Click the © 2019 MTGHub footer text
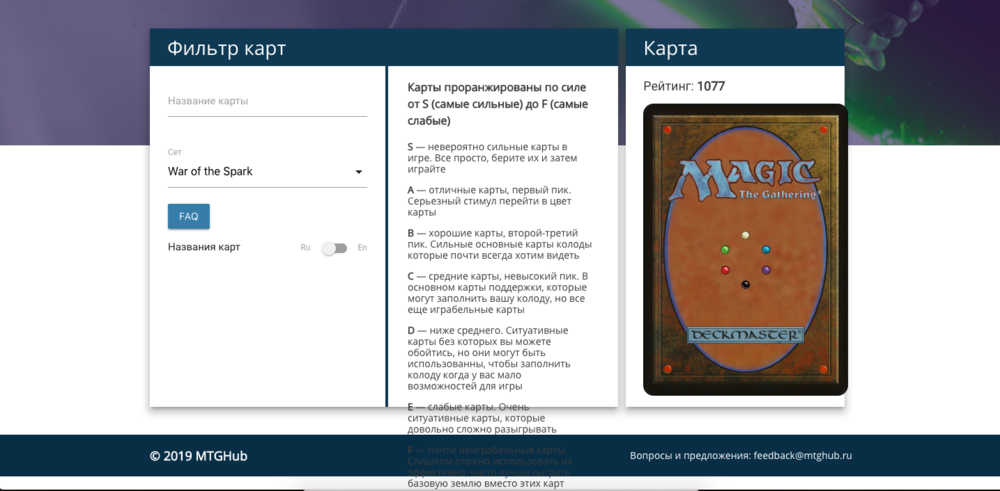This screenshot has width=1000, height=491. click(x=198, y=456)
